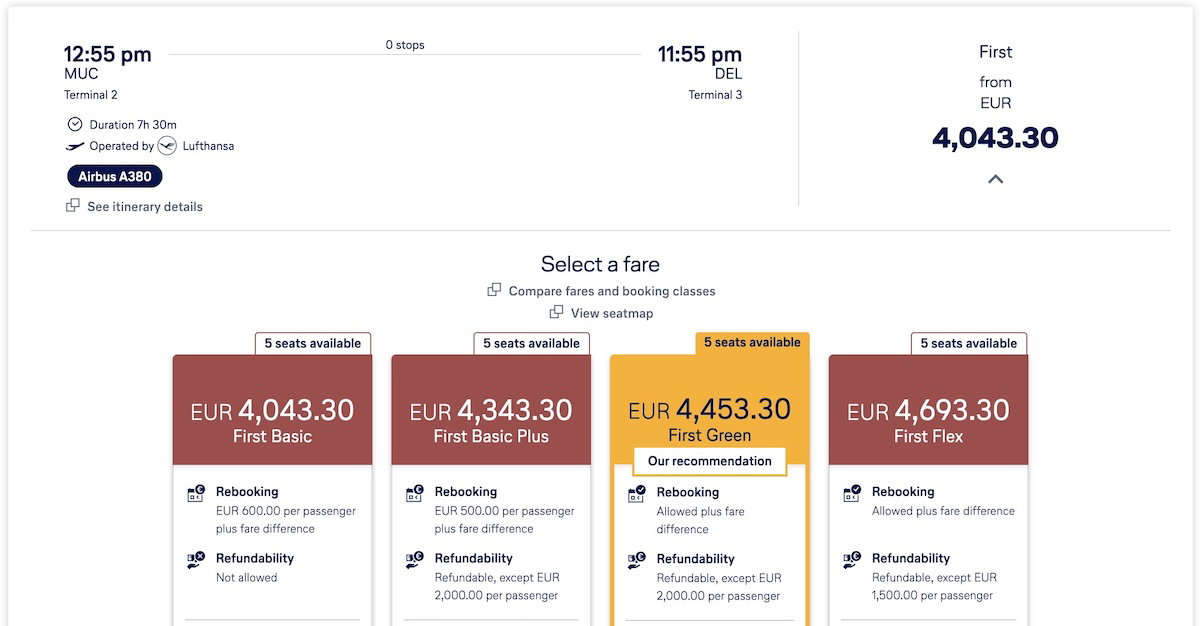Click the popup icon beside See itinerary details
The image size is (1200, 626).
pos(73,206)
